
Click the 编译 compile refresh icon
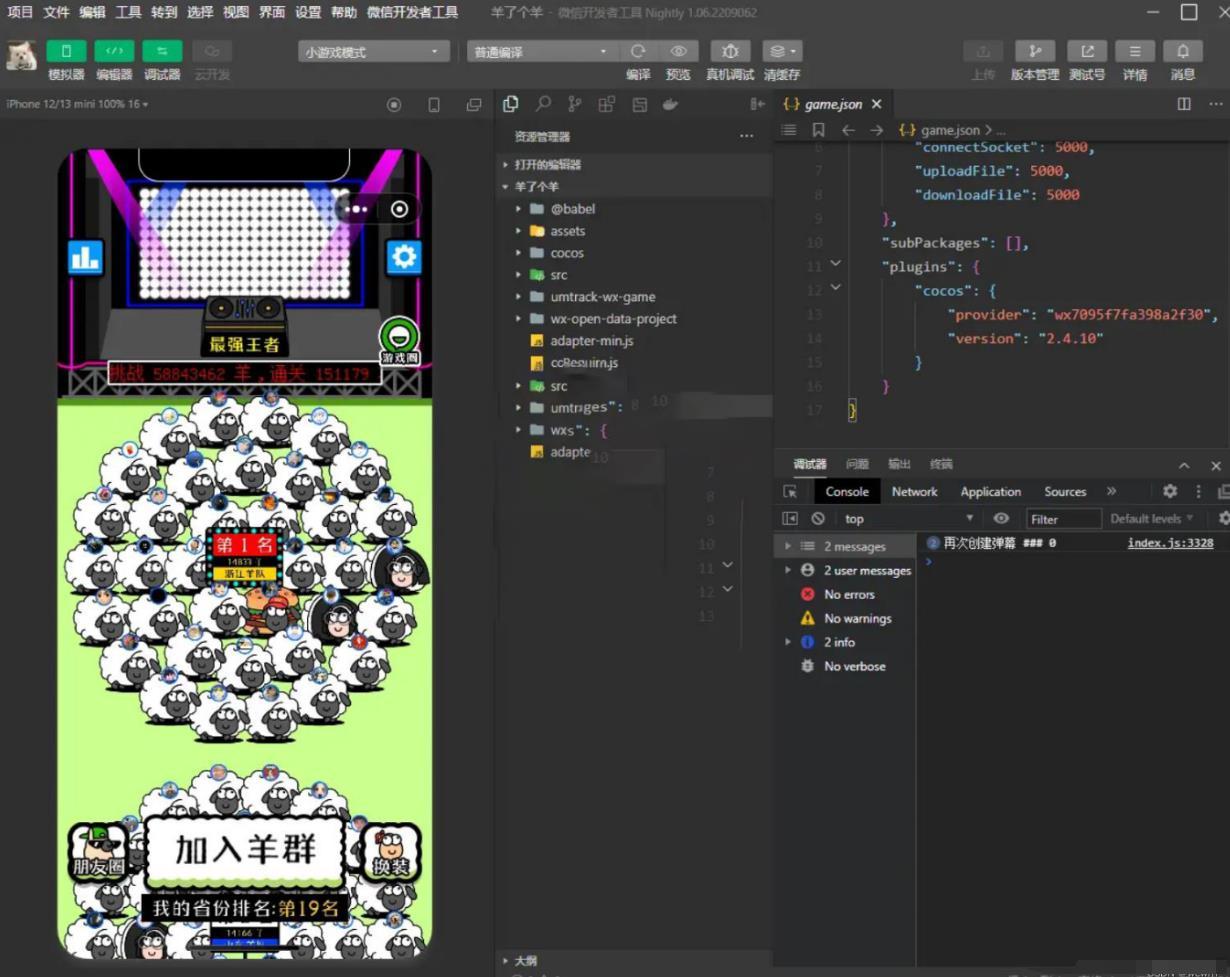pyautogui.click(x=638, y=52)
